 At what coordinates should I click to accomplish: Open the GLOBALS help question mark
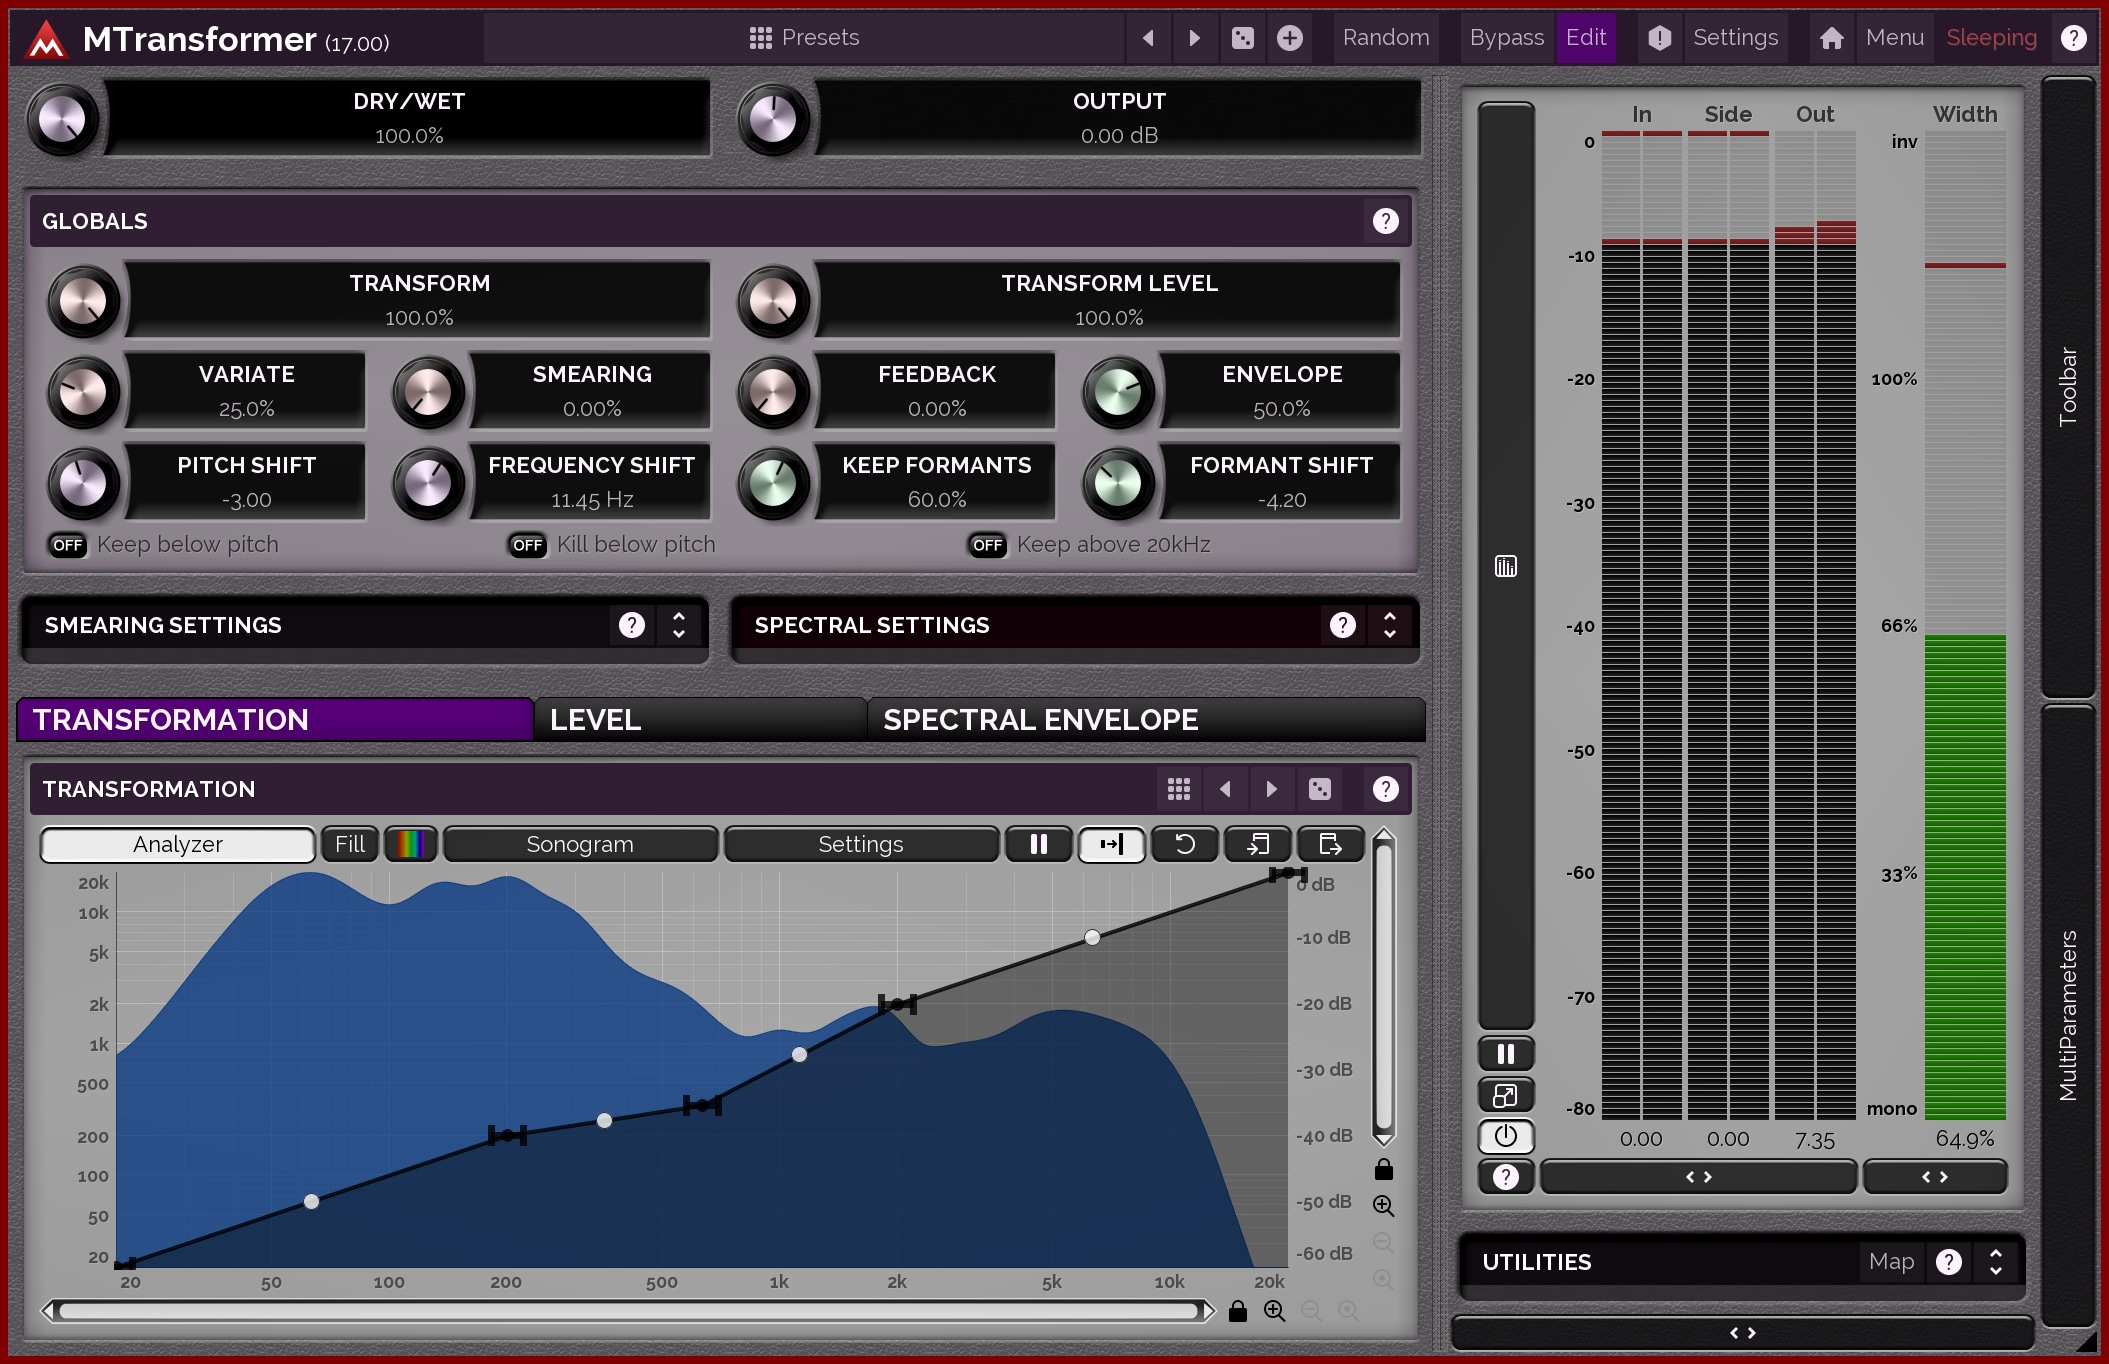click(1385, 221)
